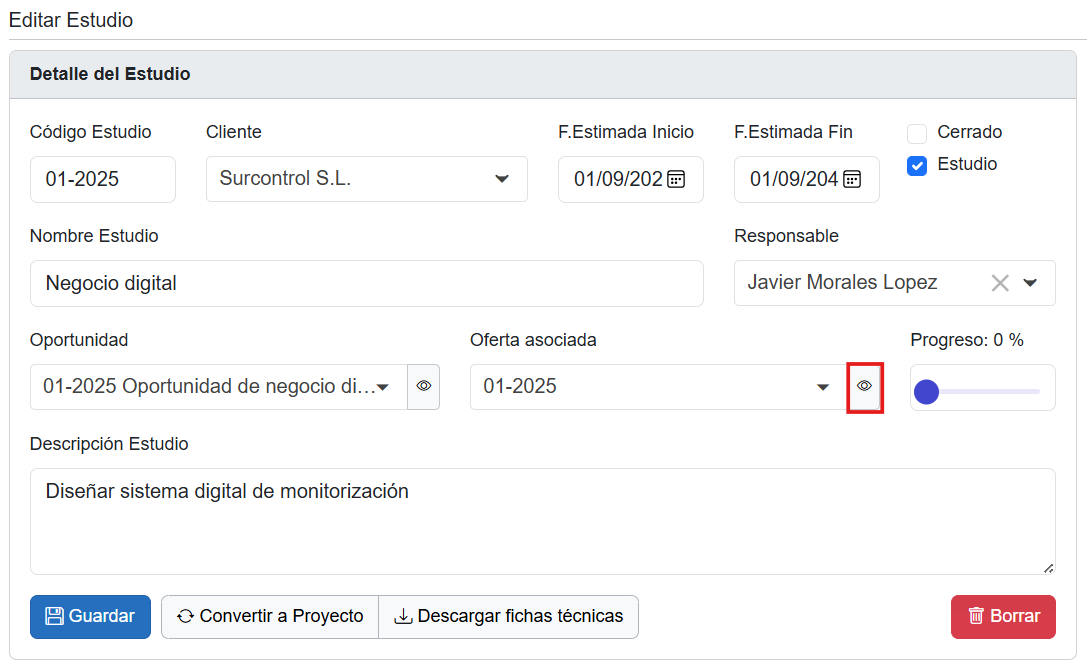Open the Oferta asociada dropdown
The height and width of the screenshot is (670, 1087).
(x=823, y=387)
